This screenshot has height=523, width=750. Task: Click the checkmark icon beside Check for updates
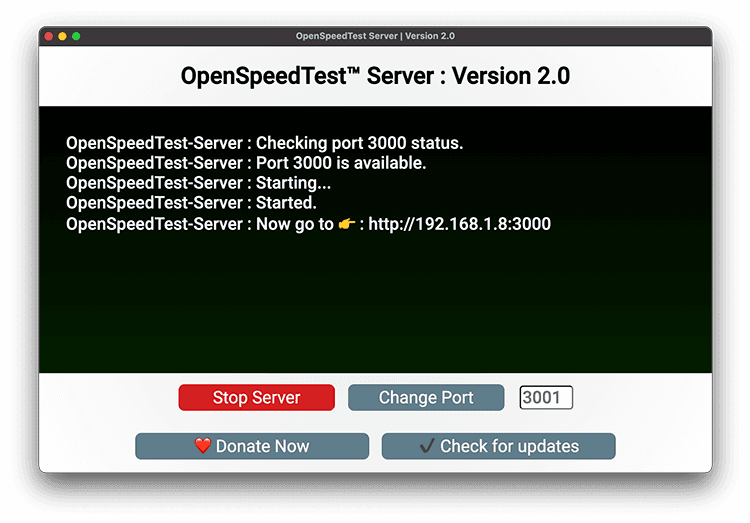427,446
